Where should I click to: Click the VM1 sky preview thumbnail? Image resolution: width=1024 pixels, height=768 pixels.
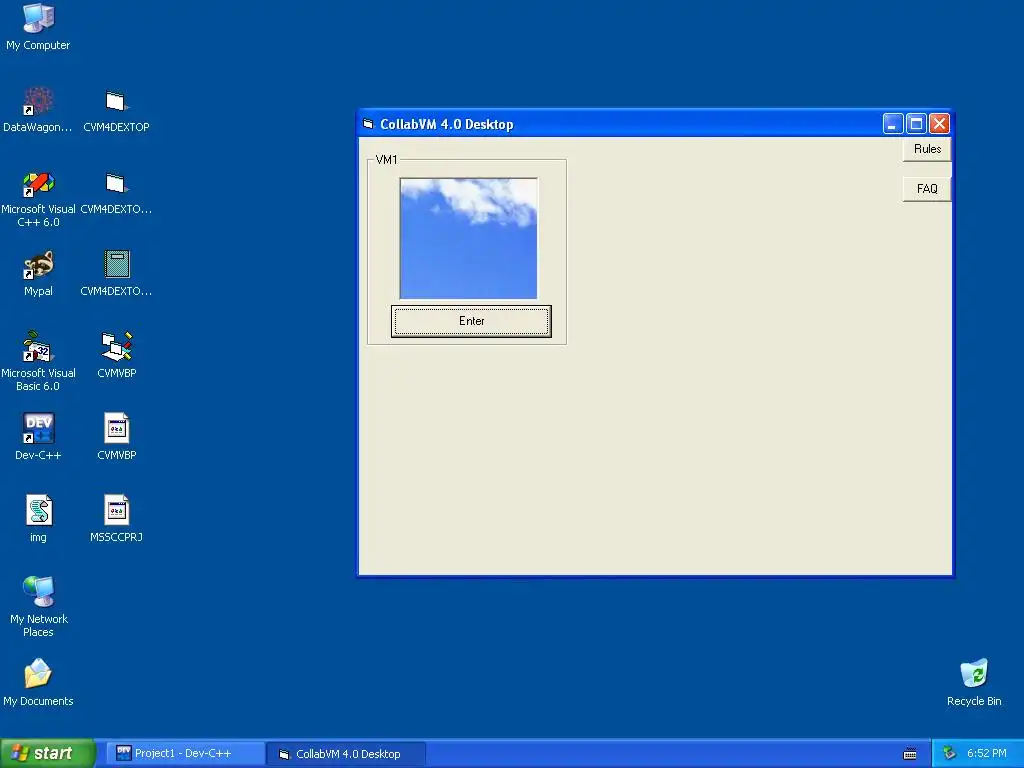click(x=468, y=238)
